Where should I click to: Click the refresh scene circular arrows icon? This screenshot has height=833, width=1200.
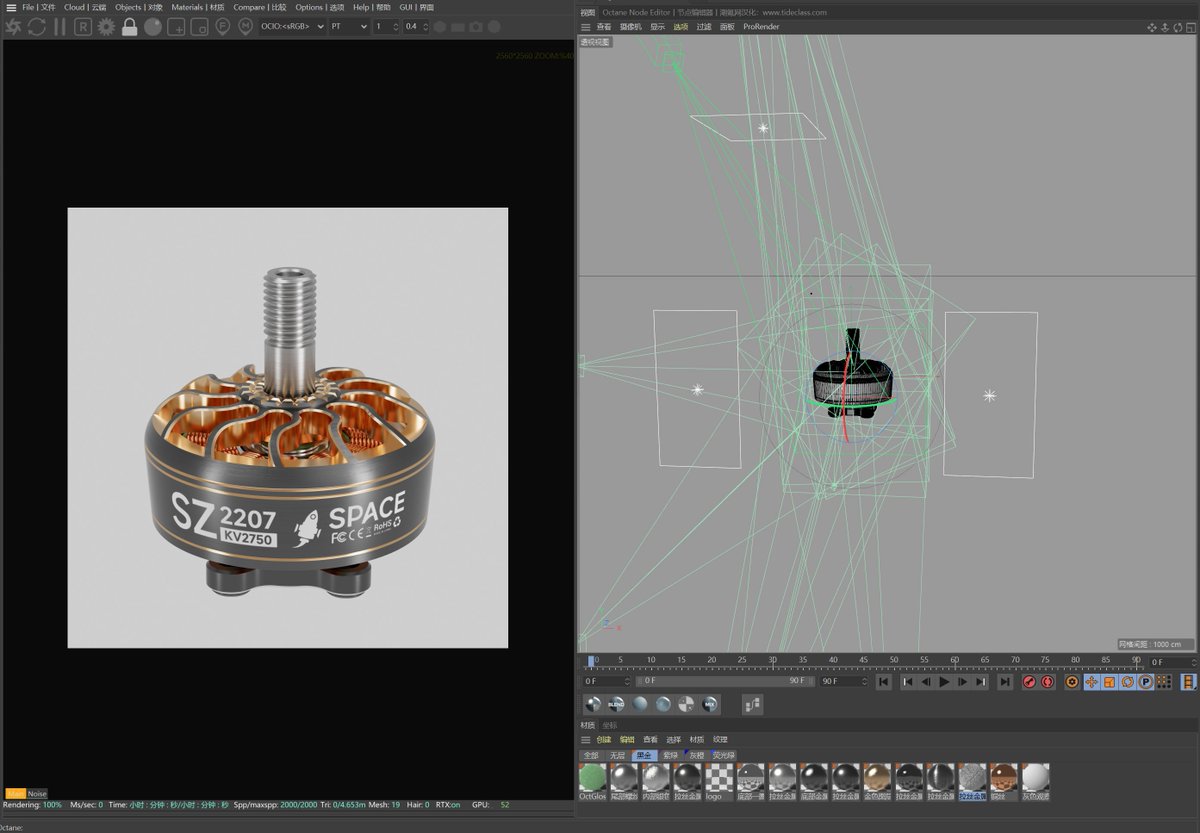tap(36, 27)
